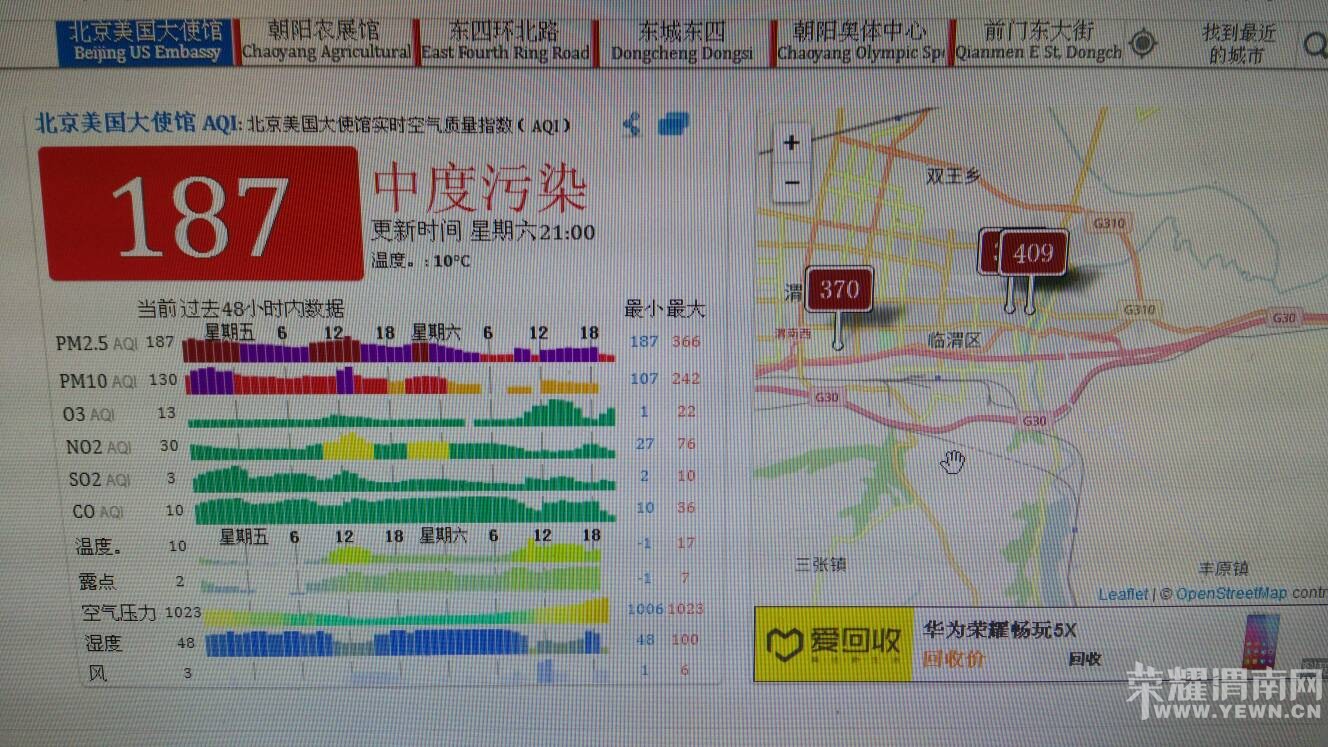Screen dimensions: 1328x747
Task: Click the OpenStreetMap attribution link
Action: point(1231,594)
